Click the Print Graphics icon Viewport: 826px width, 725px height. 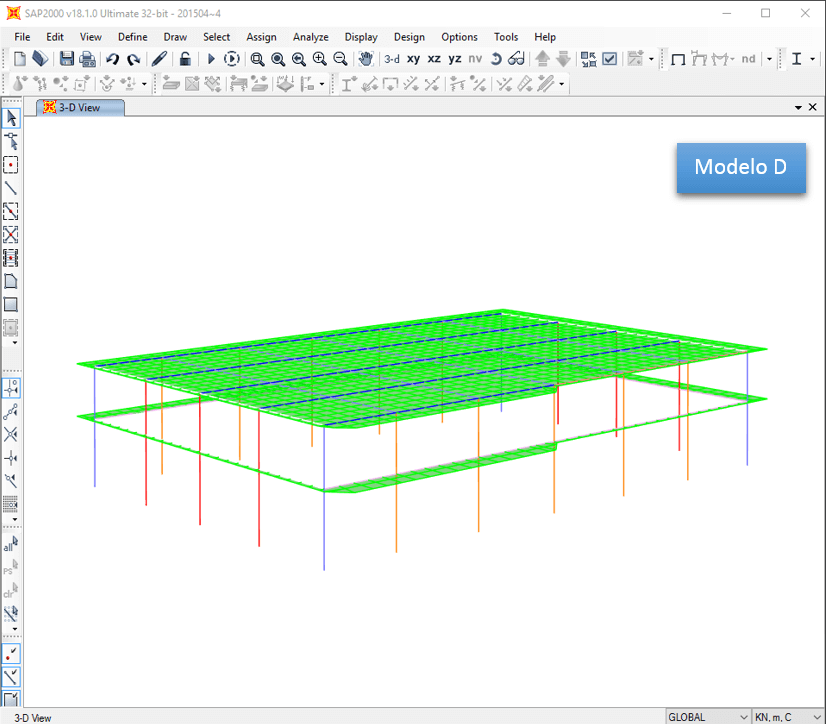[88, 58]
